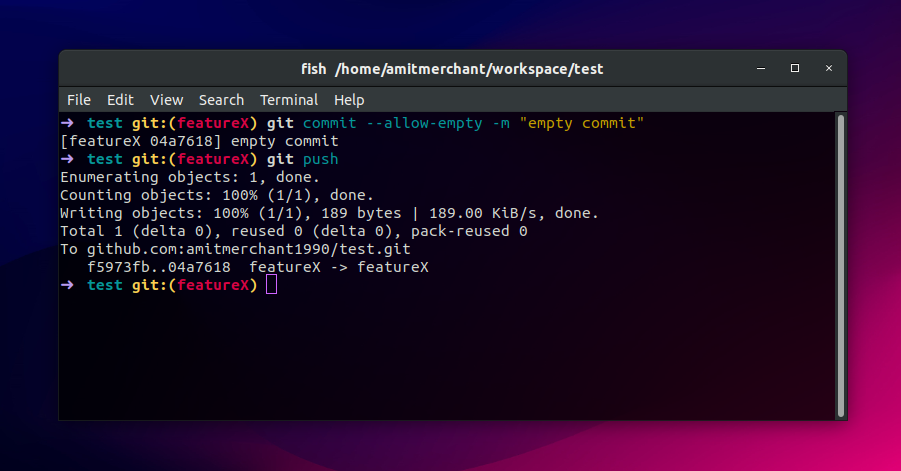
Task: Click the line "Counting objects: 100% (1/1), done."
Action: pos(217,195)
